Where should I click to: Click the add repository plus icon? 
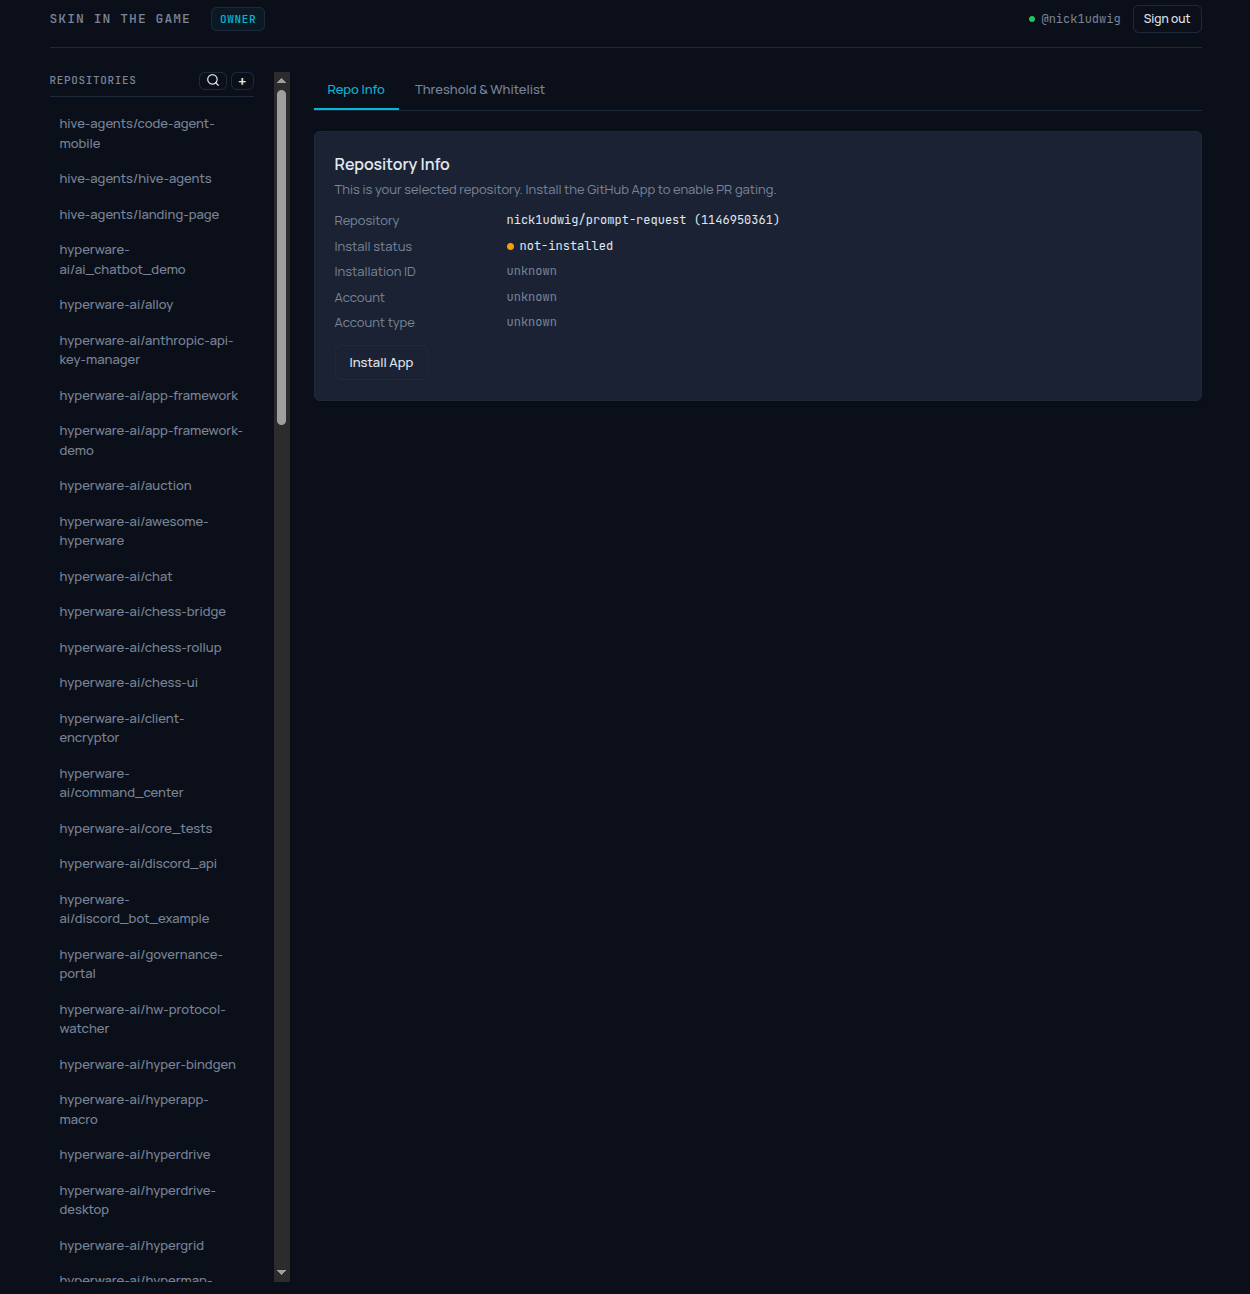pos(242,81)
